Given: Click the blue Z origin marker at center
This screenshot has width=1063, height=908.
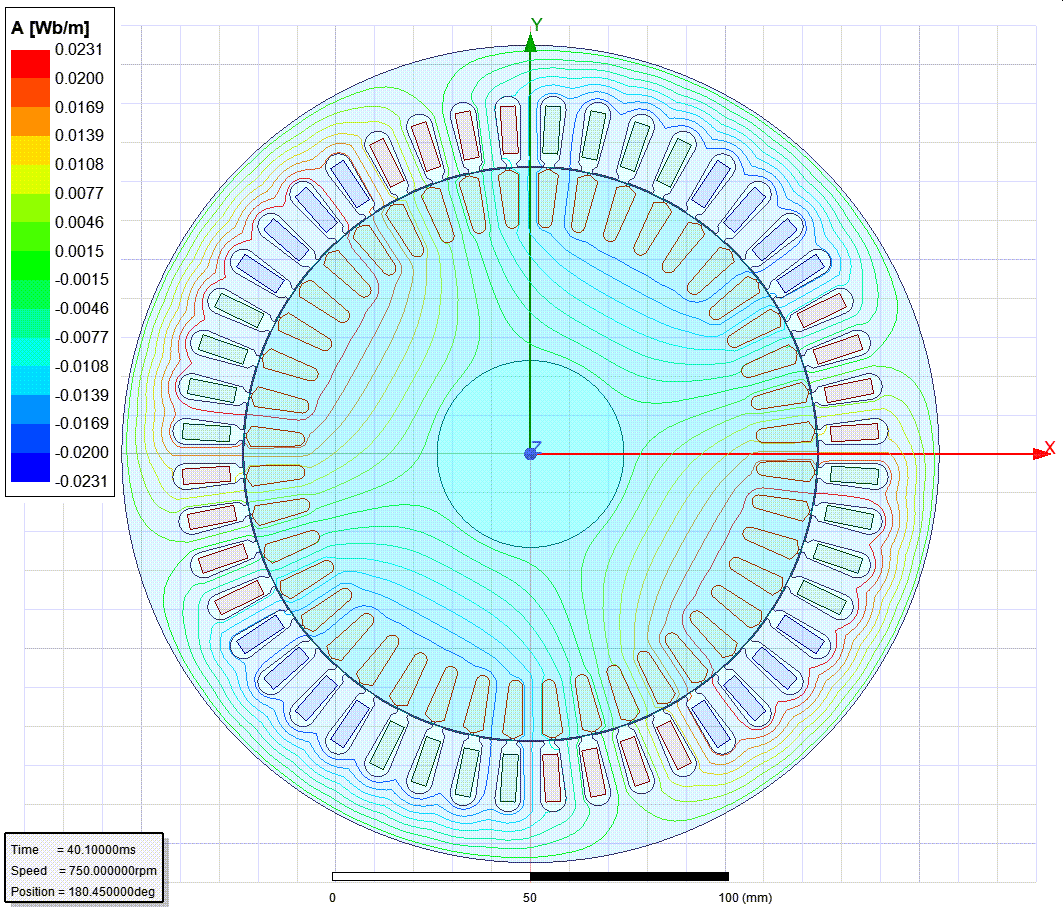Looking at the screenshot, I should tap(530, 453).
